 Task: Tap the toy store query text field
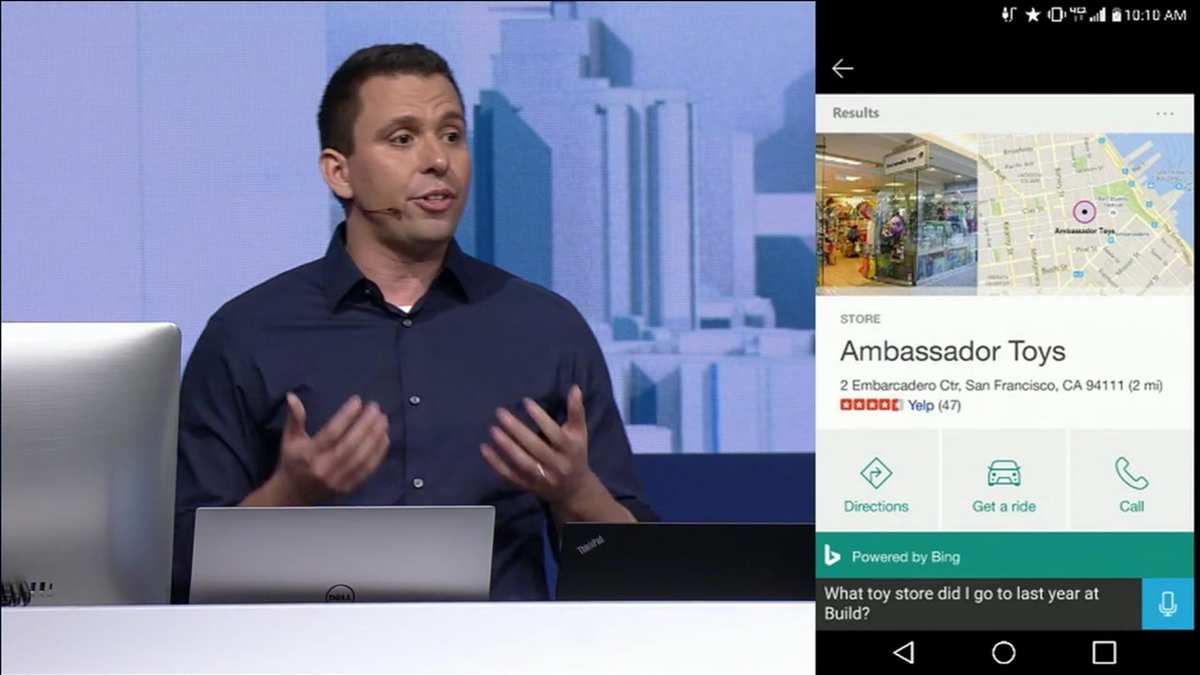click(x=977, y=603)
